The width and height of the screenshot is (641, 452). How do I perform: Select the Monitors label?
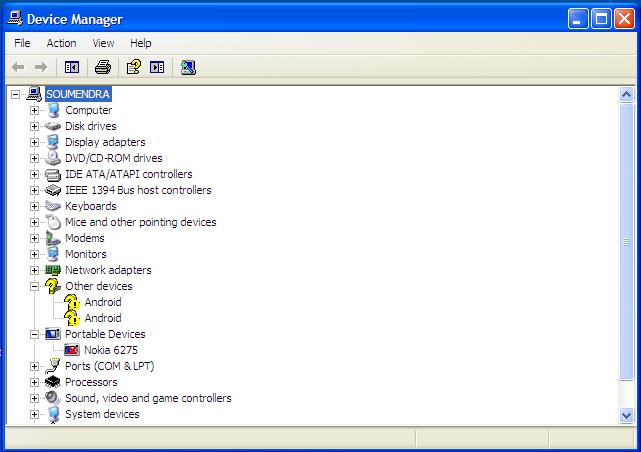coord(86,254)
